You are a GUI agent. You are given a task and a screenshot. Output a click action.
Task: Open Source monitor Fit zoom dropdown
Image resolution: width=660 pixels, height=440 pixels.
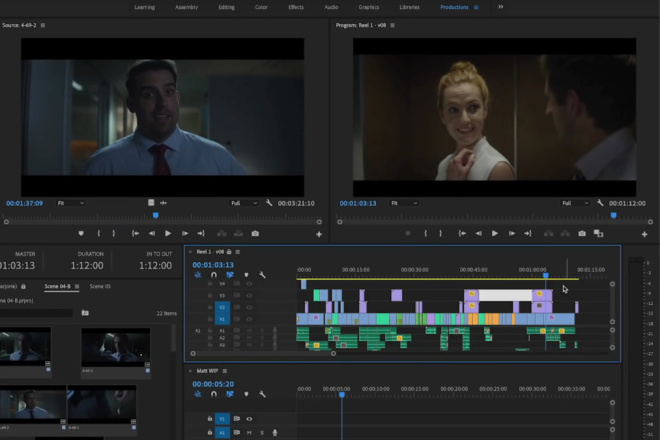tap(71, 203)
